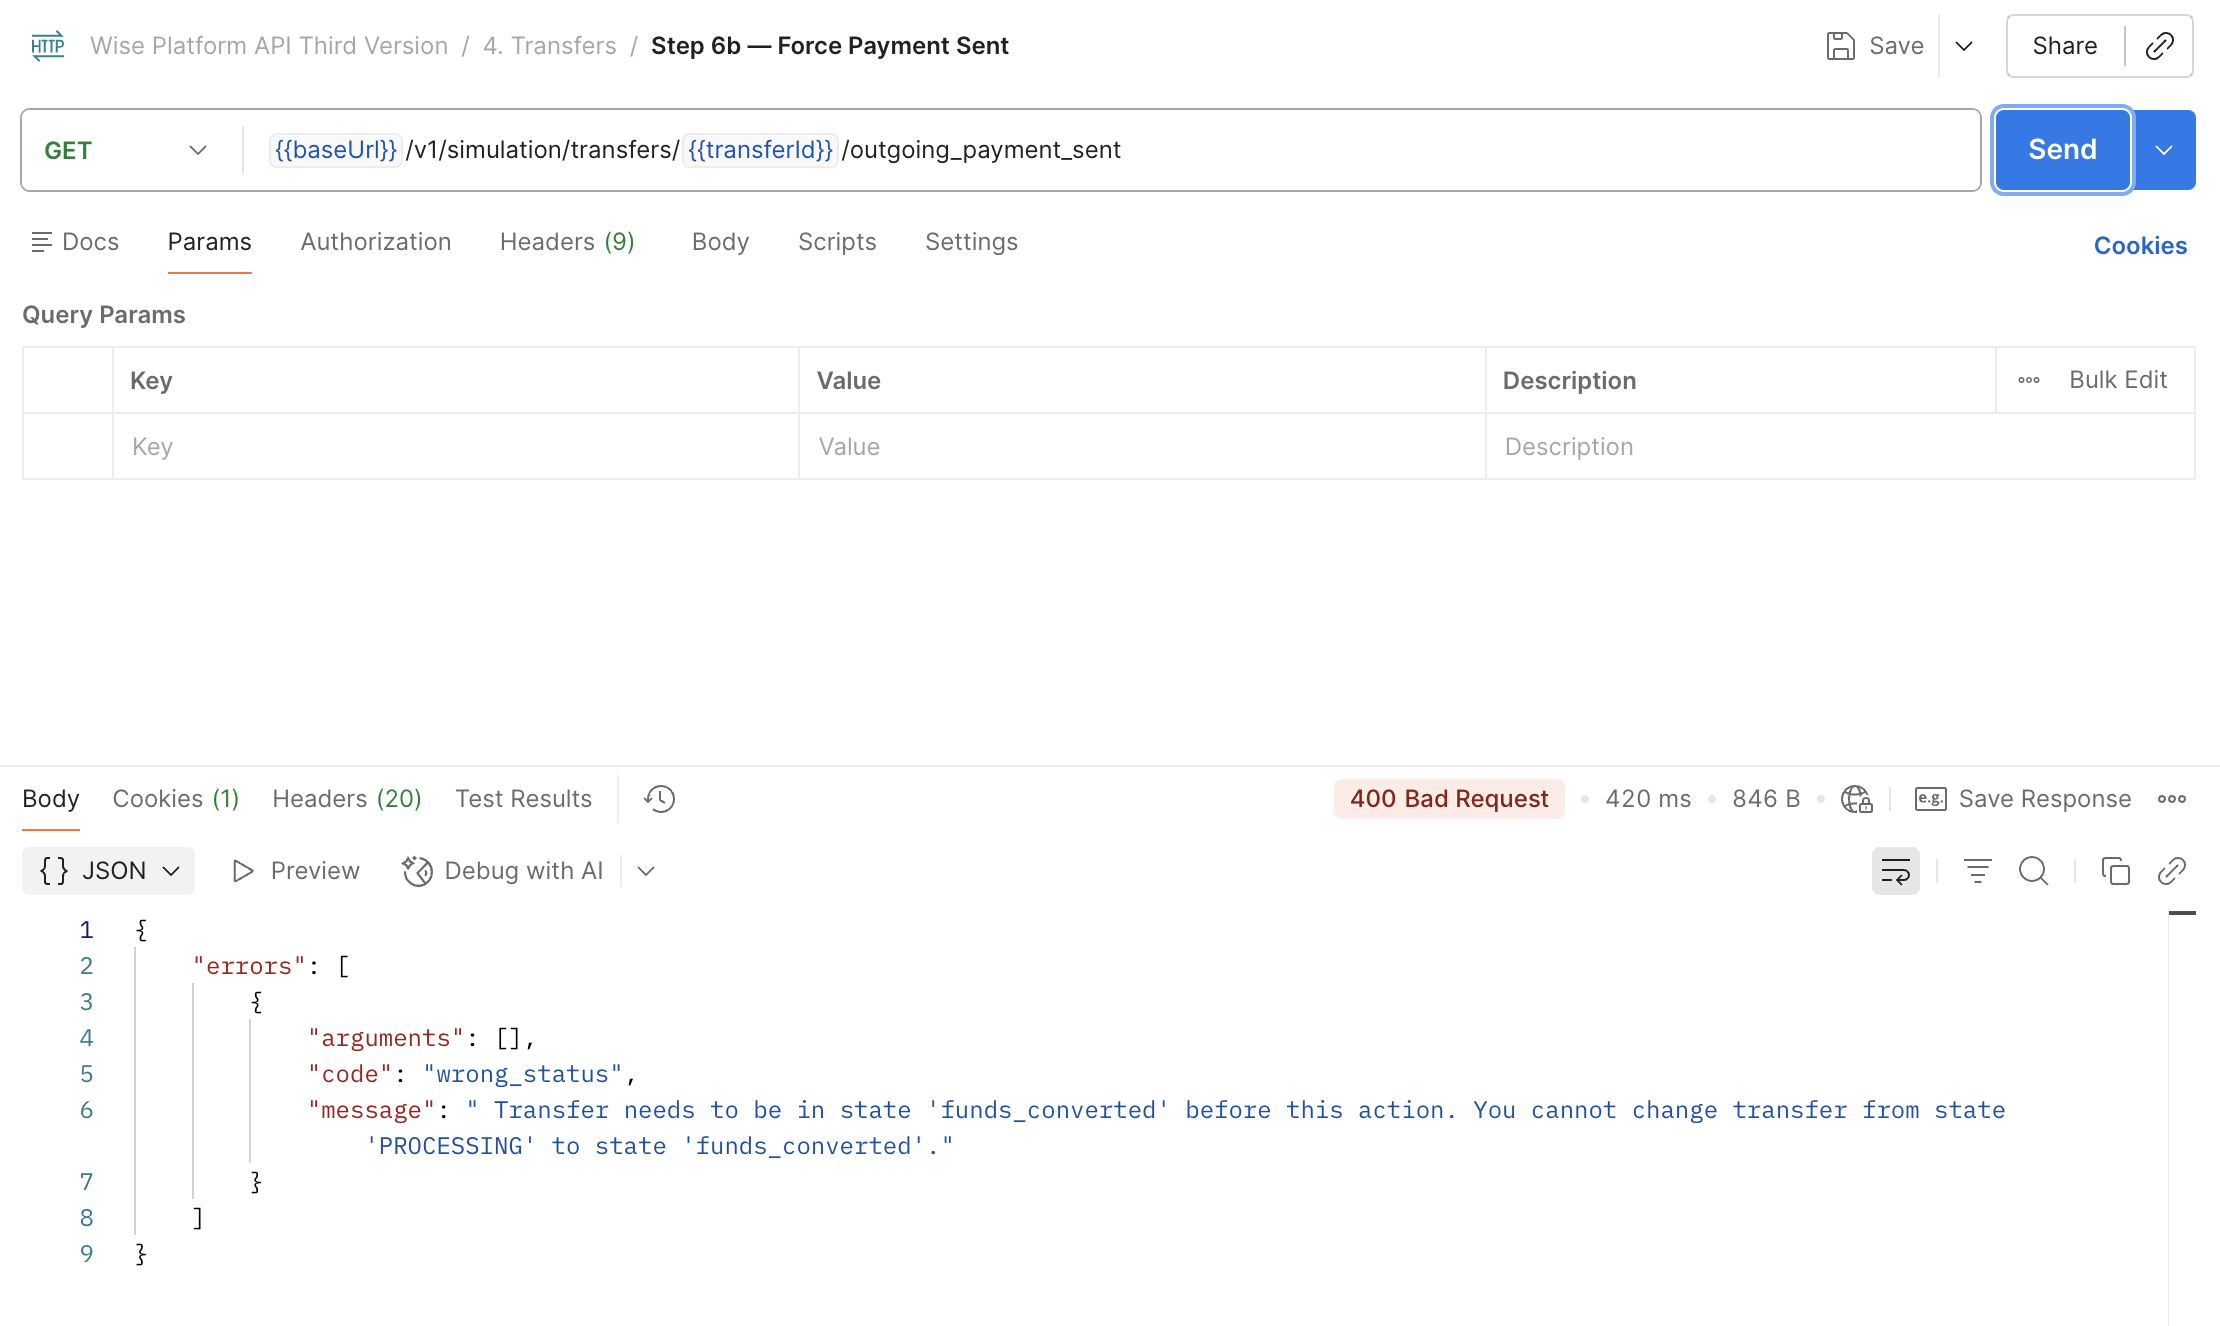Screen dimensions: 2220x1326
Task: Click the query param Key field
Action: (456, 447)
